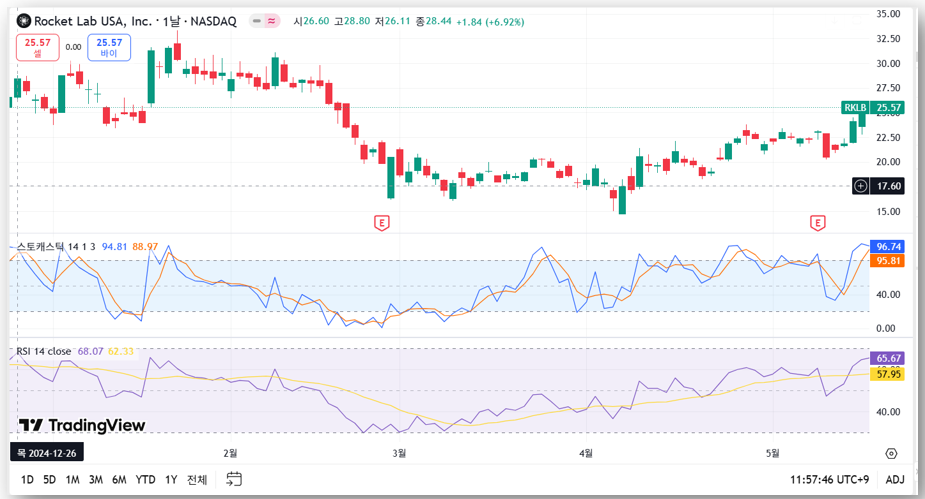Select the 1M time range
The height and width of the screenshot is (499, 925).
click(x=73, y=480)
